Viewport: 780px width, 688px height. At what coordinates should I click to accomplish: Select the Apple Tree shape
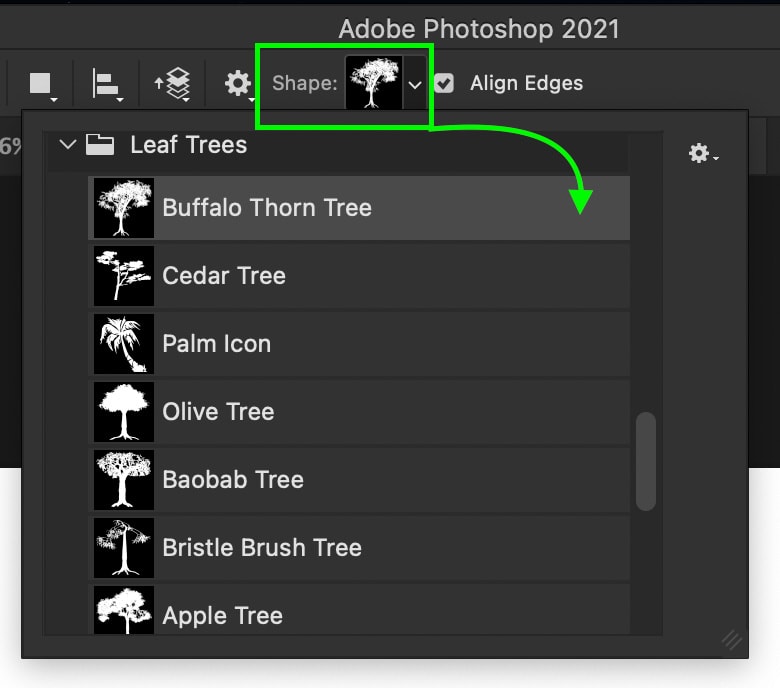359,610
